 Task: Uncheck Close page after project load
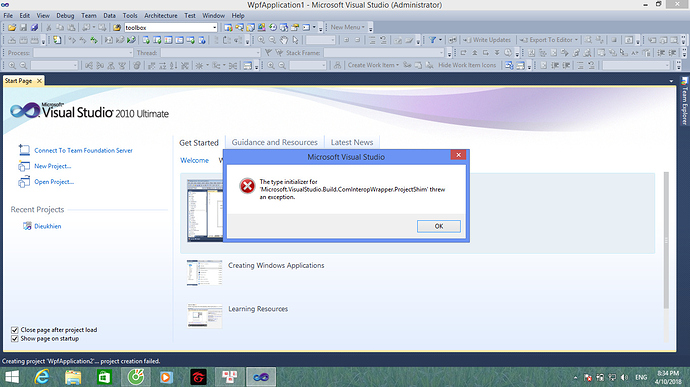[x=15, y=330]
